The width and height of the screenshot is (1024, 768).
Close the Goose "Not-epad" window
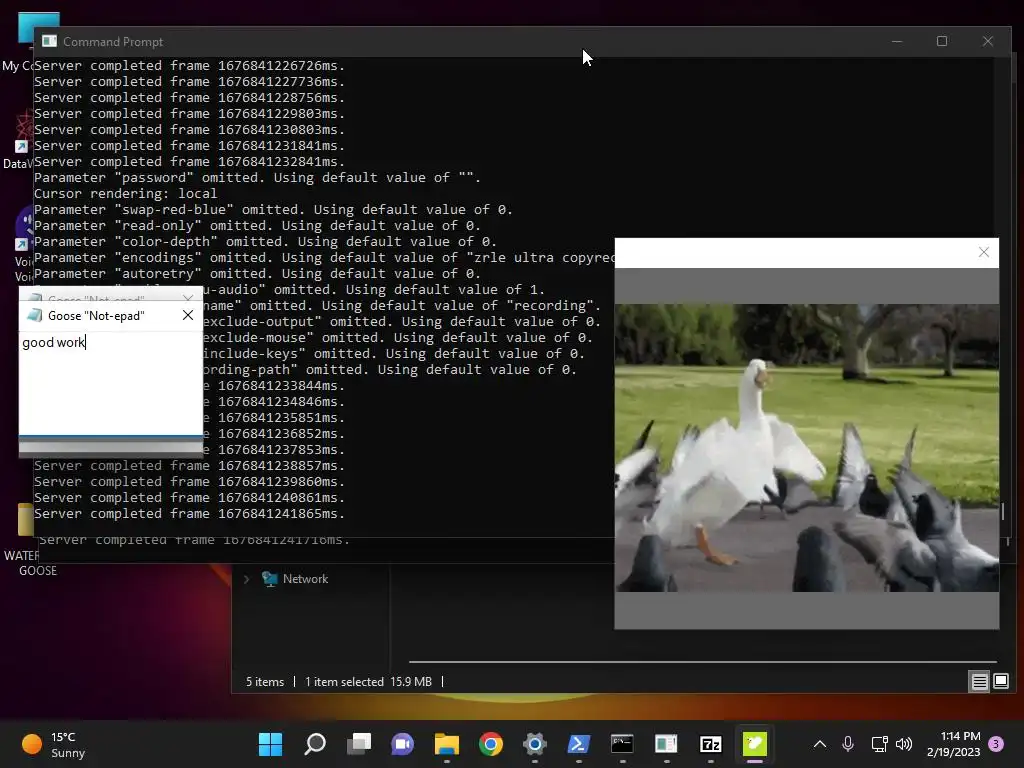click(188, 315)
